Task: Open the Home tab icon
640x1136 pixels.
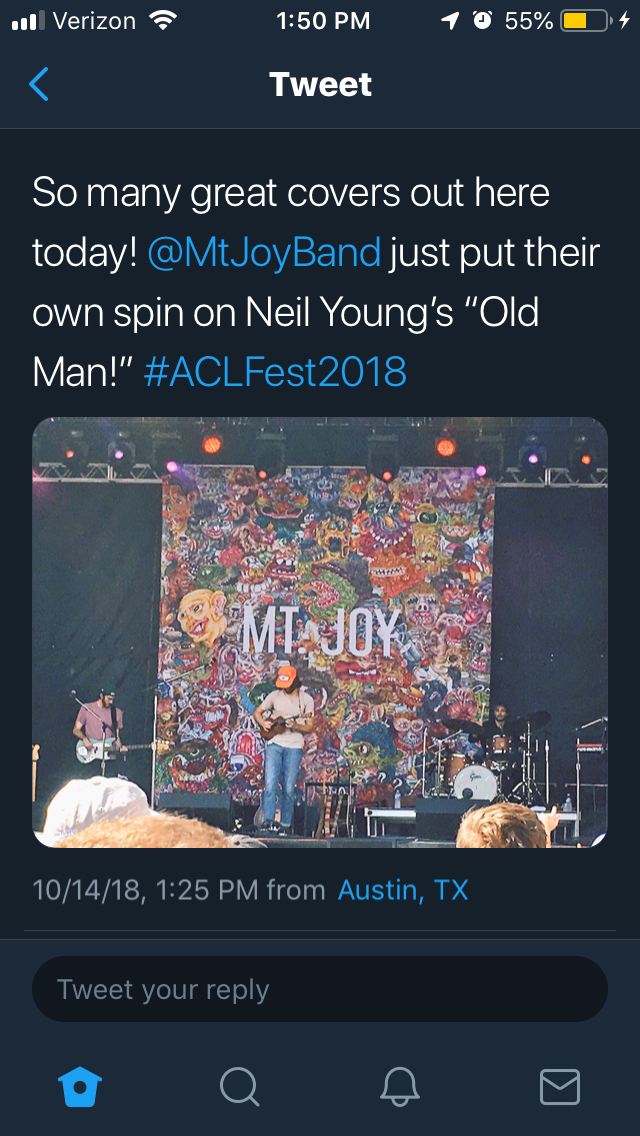Action: point(81,1086)
